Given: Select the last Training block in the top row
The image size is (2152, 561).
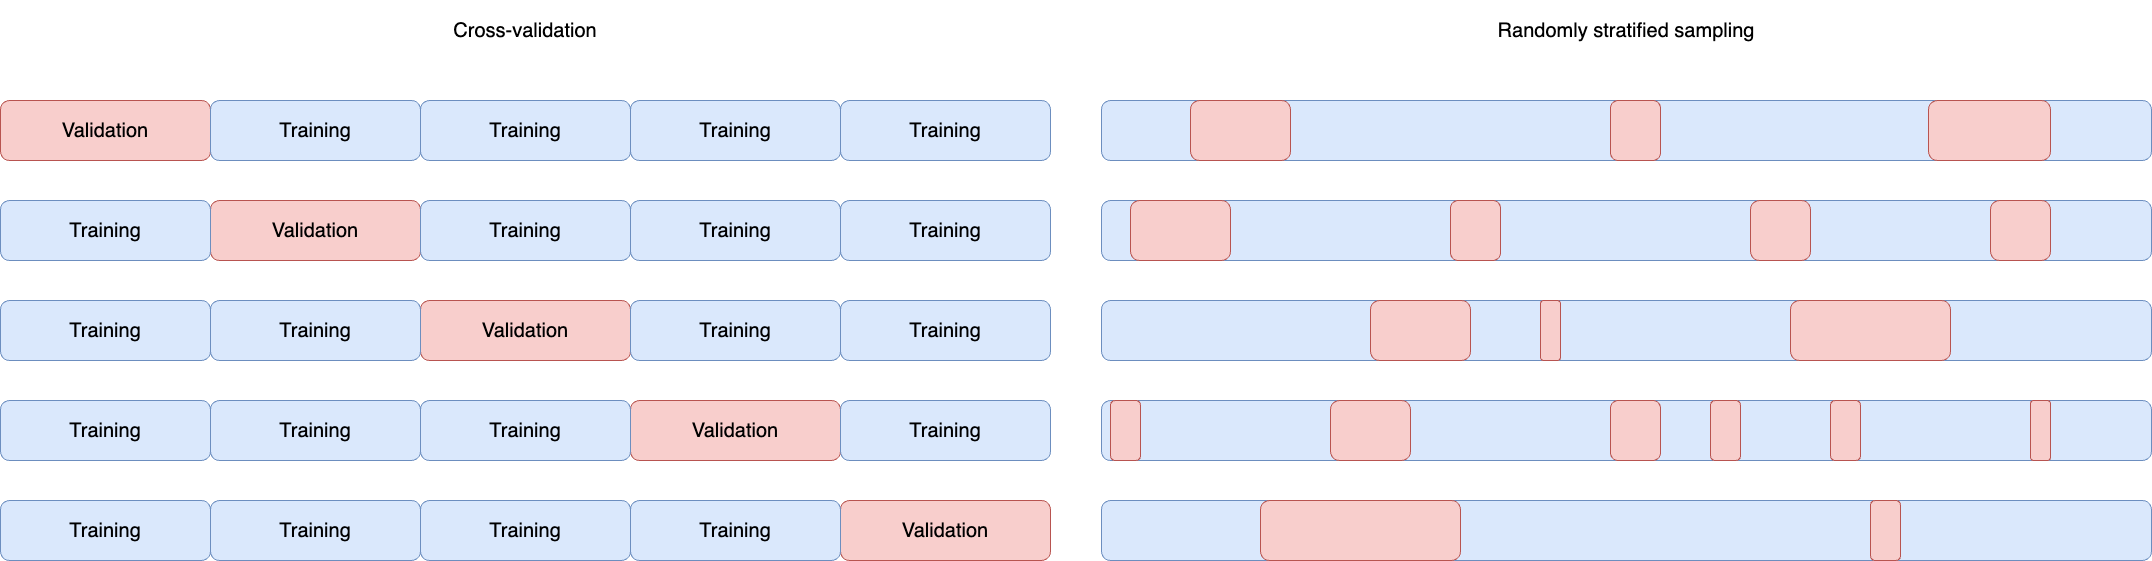Looking at the screenshot, I should pos(945,130).
